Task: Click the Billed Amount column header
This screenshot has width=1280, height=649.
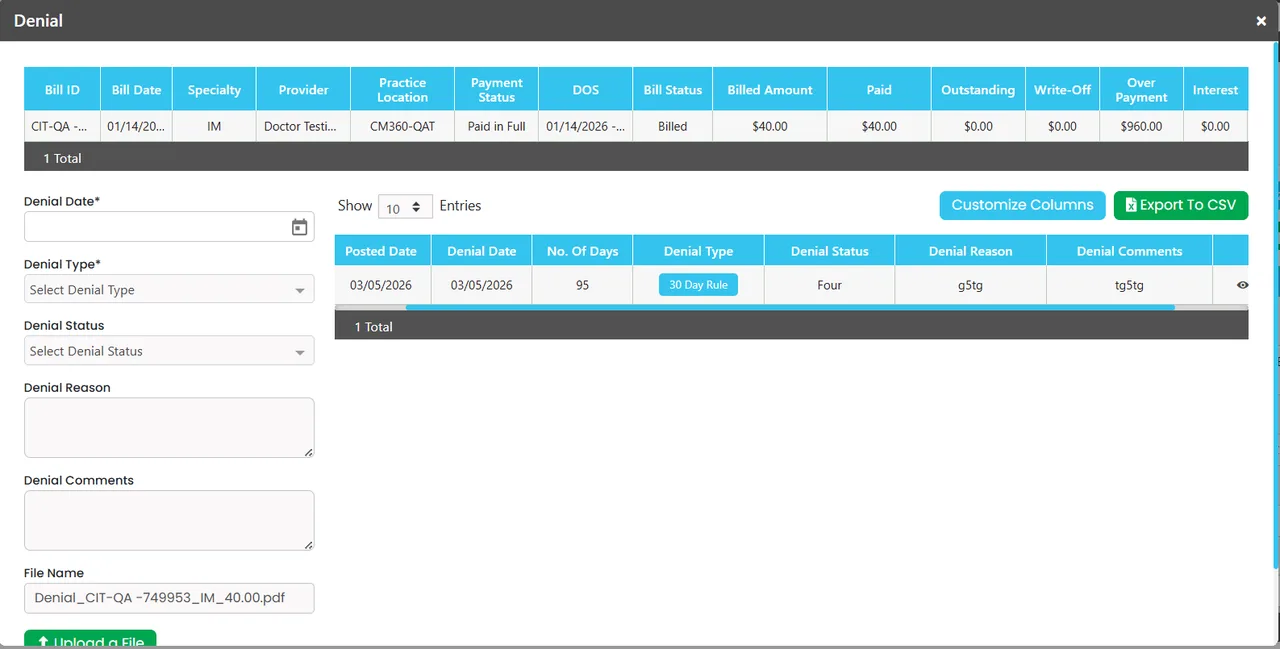Action: pyautogui.click(x=770, y=90)
